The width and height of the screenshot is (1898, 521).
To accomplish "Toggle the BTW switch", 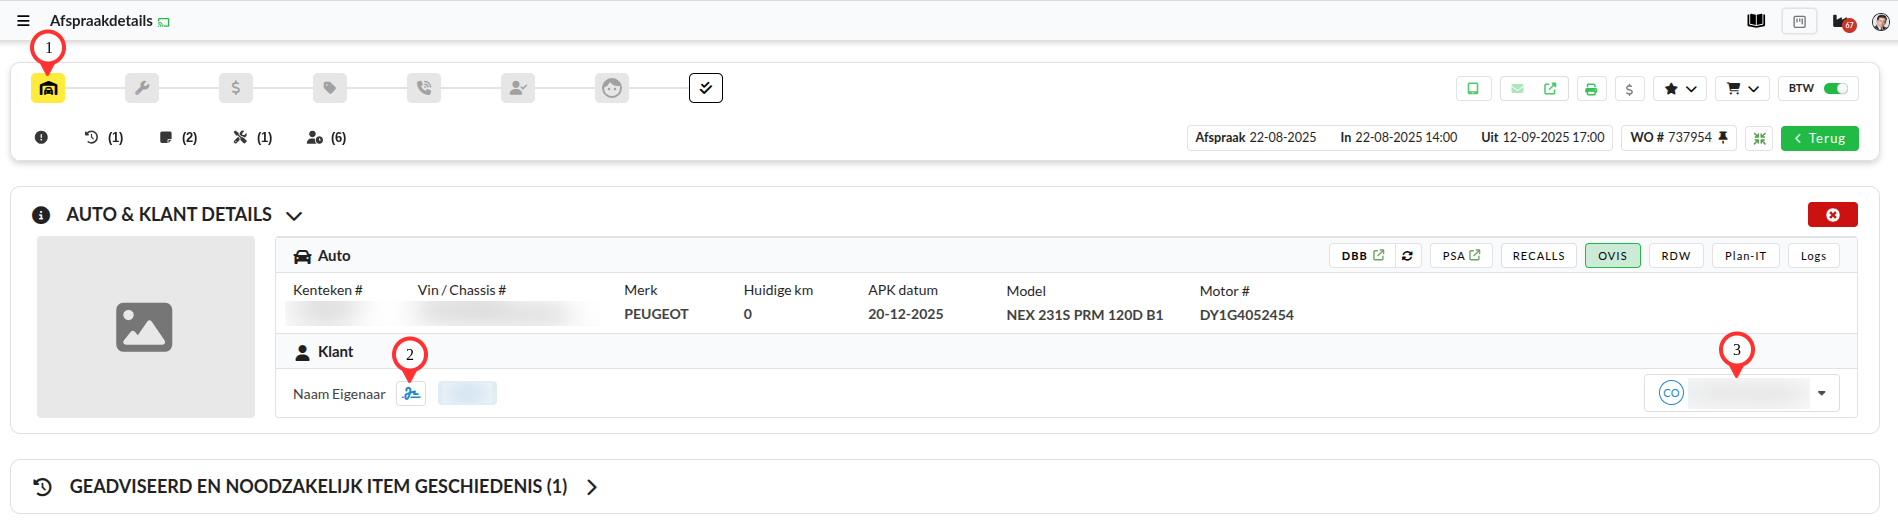I will (1835, 89).
